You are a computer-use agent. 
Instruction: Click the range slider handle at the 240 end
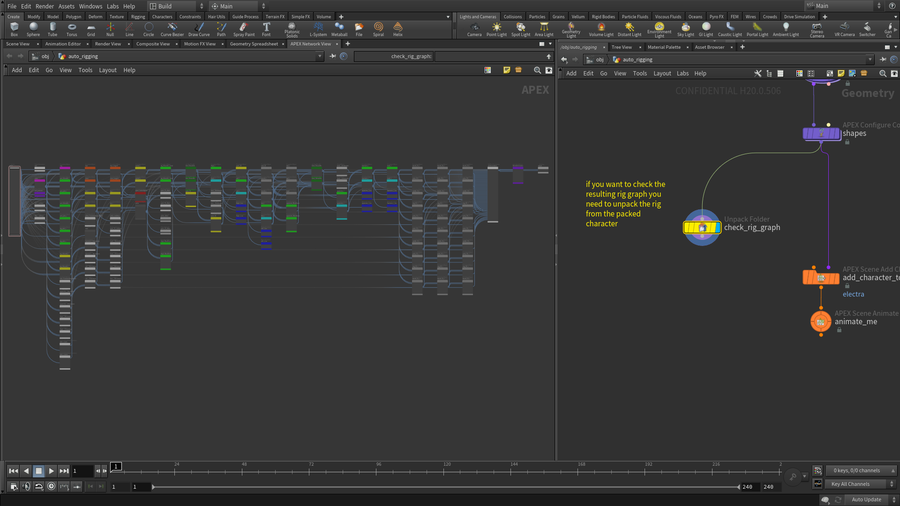coord(739,486)
